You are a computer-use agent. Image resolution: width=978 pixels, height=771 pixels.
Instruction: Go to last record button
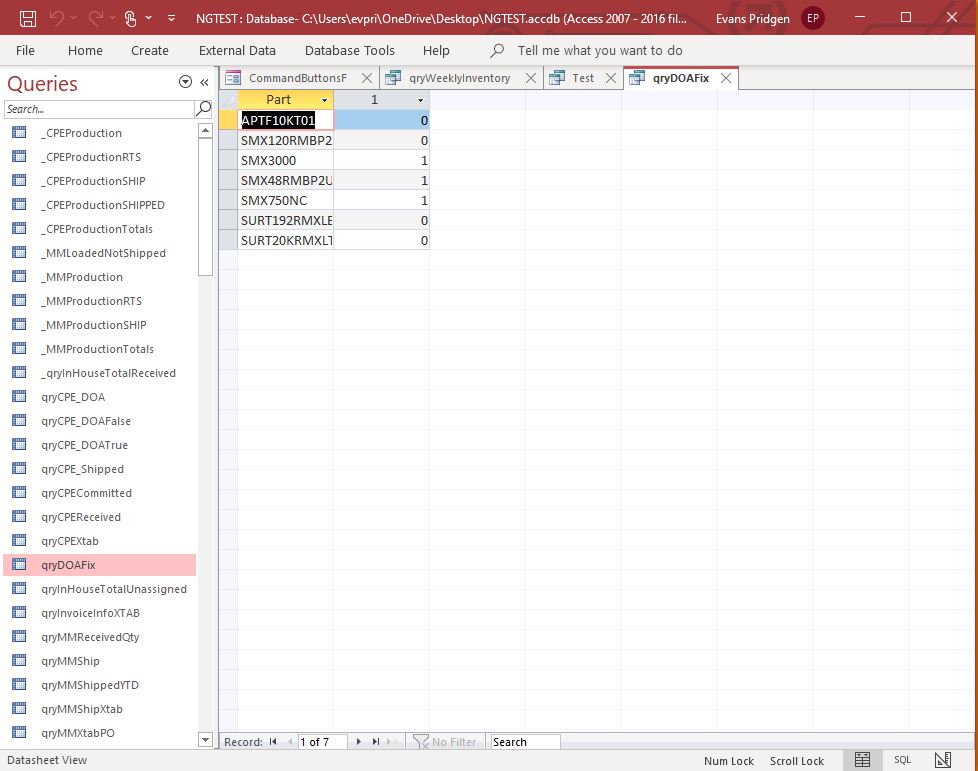click(375, 742)
